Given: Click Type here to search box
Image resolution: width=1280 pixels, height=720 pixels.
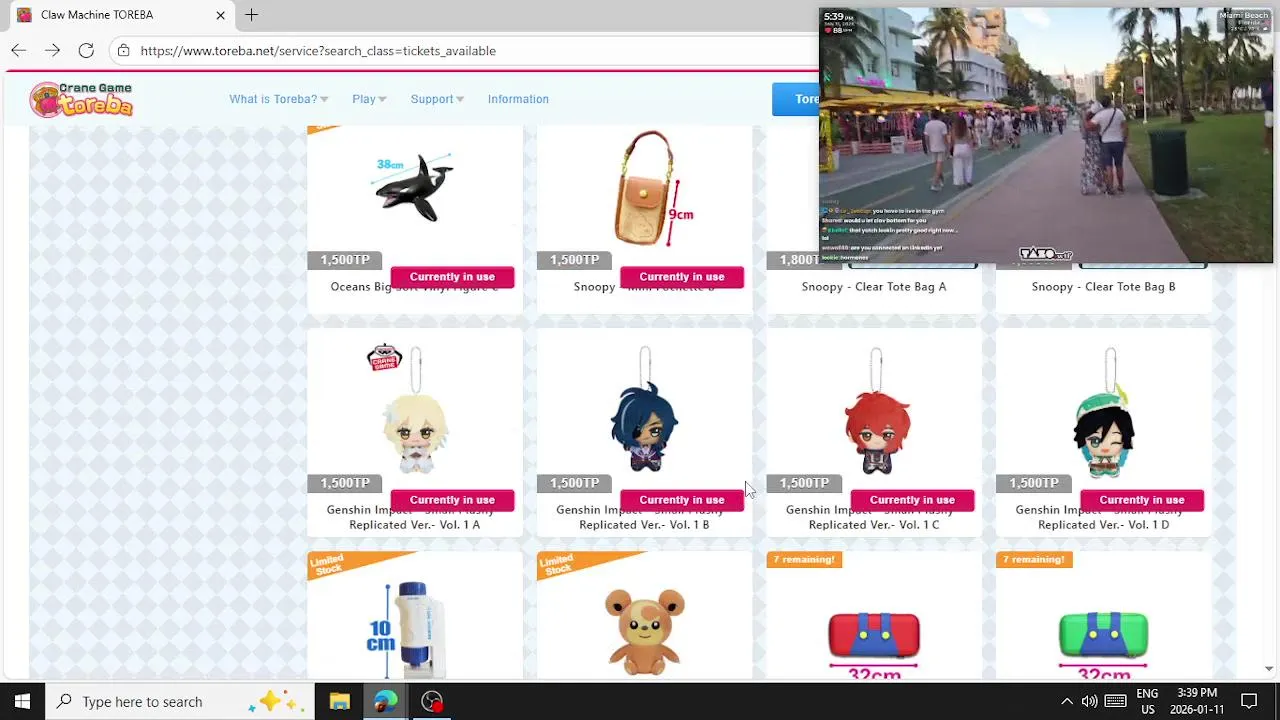Looking at the screenshot, I should point(180,701).
